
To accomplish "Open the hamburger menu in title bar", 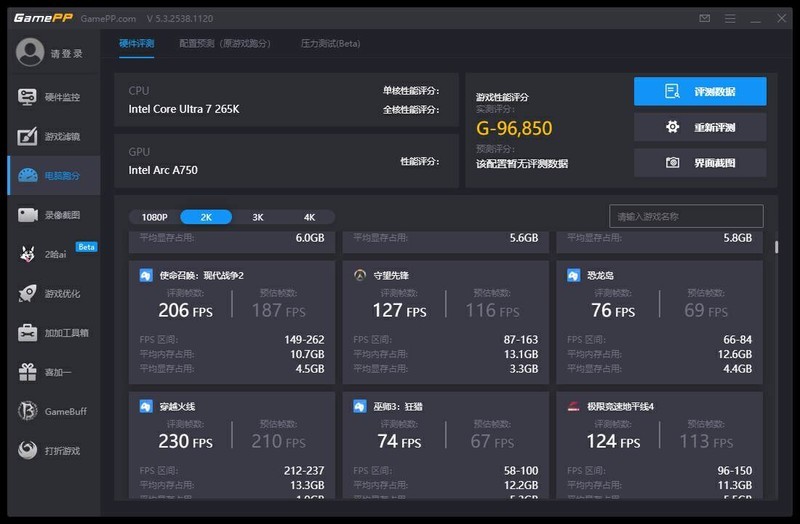I will pyautogui.click(x=730, y=18).
